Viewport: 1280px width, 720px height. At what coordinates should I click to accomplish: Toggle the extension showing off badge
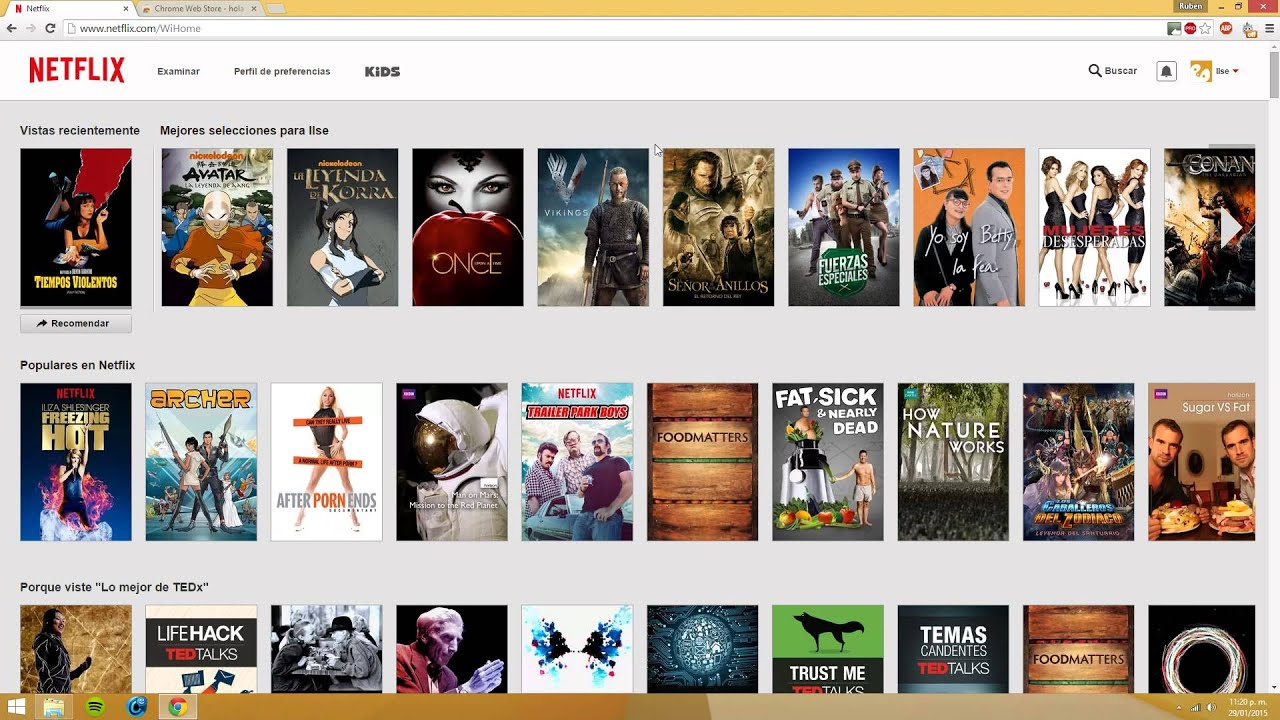point(1249,29)
